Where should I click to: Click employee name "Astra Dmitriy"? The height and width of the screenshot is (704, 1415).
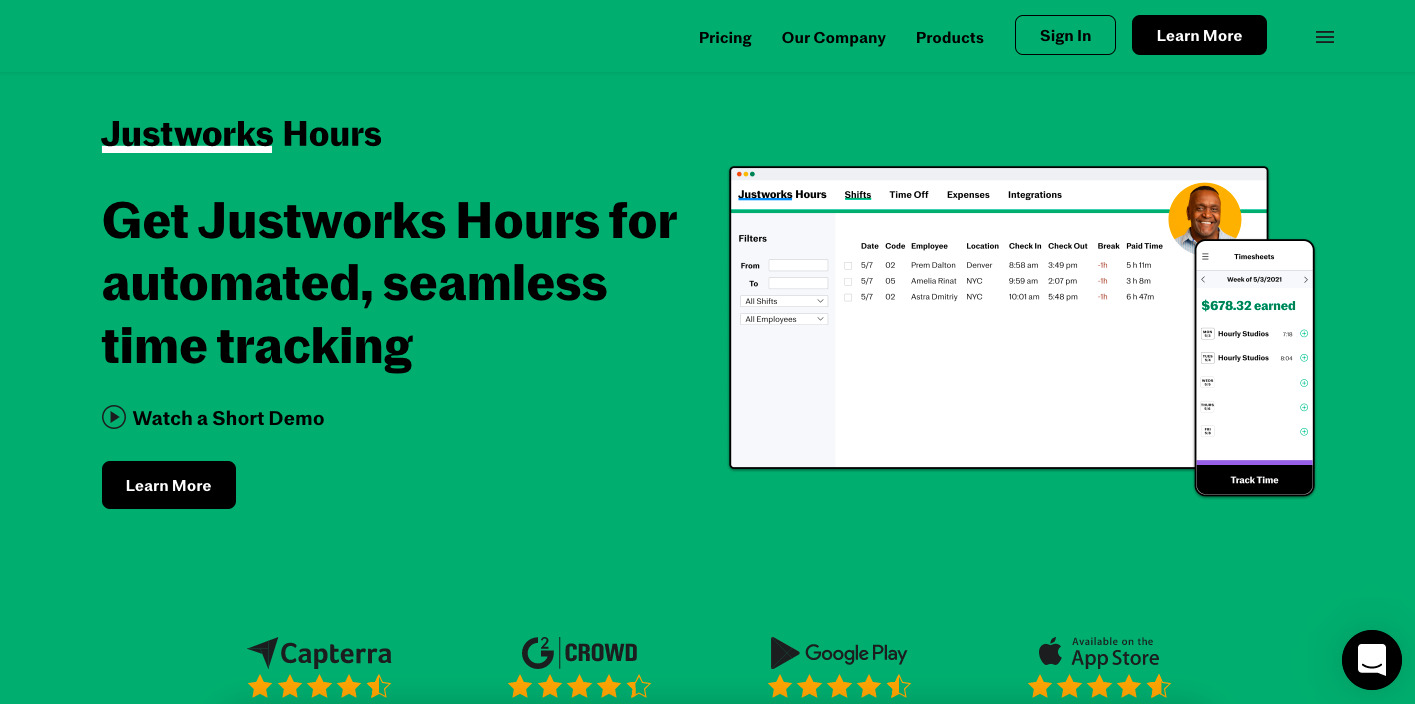pos(934,298)
